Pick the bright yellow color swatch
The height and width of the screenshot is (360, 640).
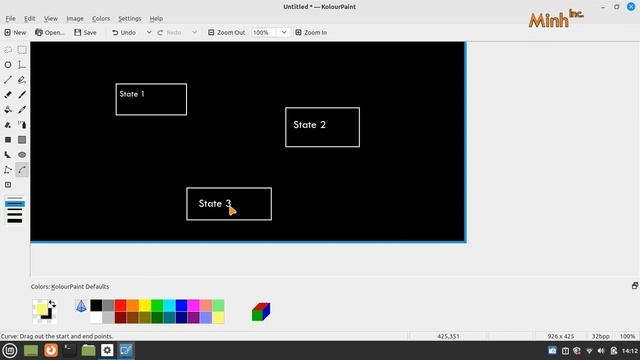145,305
